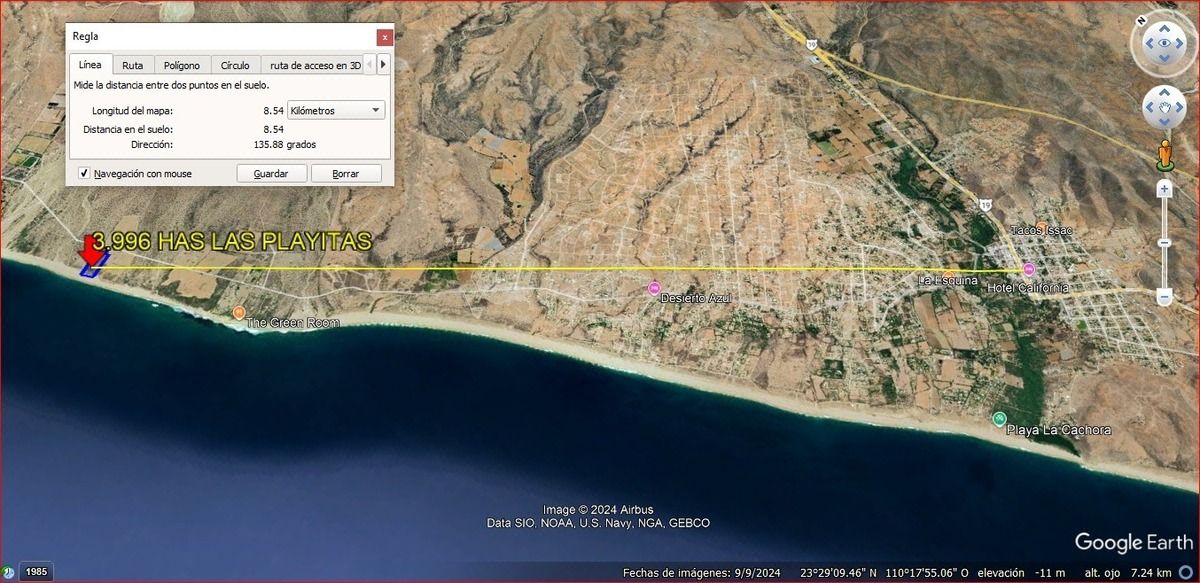Show more ruler tabs with the right arrow
Viewport: 1200px width, 583px height.
click(x=383, y=65)
